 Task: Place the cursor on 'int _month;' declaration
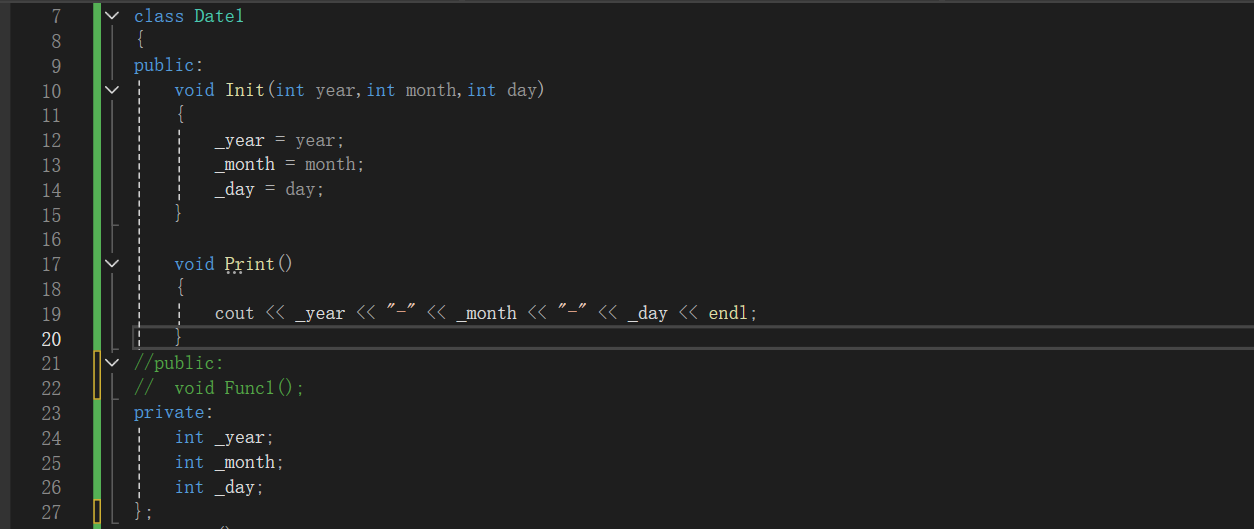pyautogui.click(x=229, y=462)
